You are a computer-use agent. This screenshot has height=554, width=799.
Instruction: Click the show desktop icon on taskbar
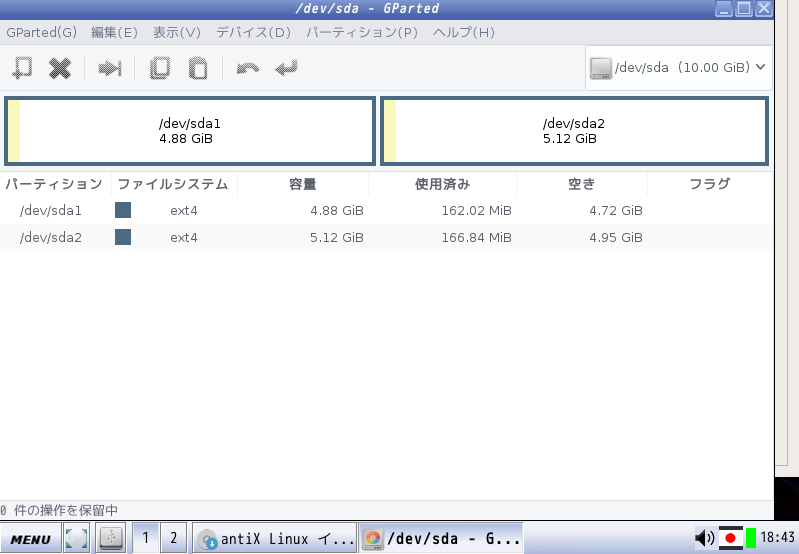(76, 538)
